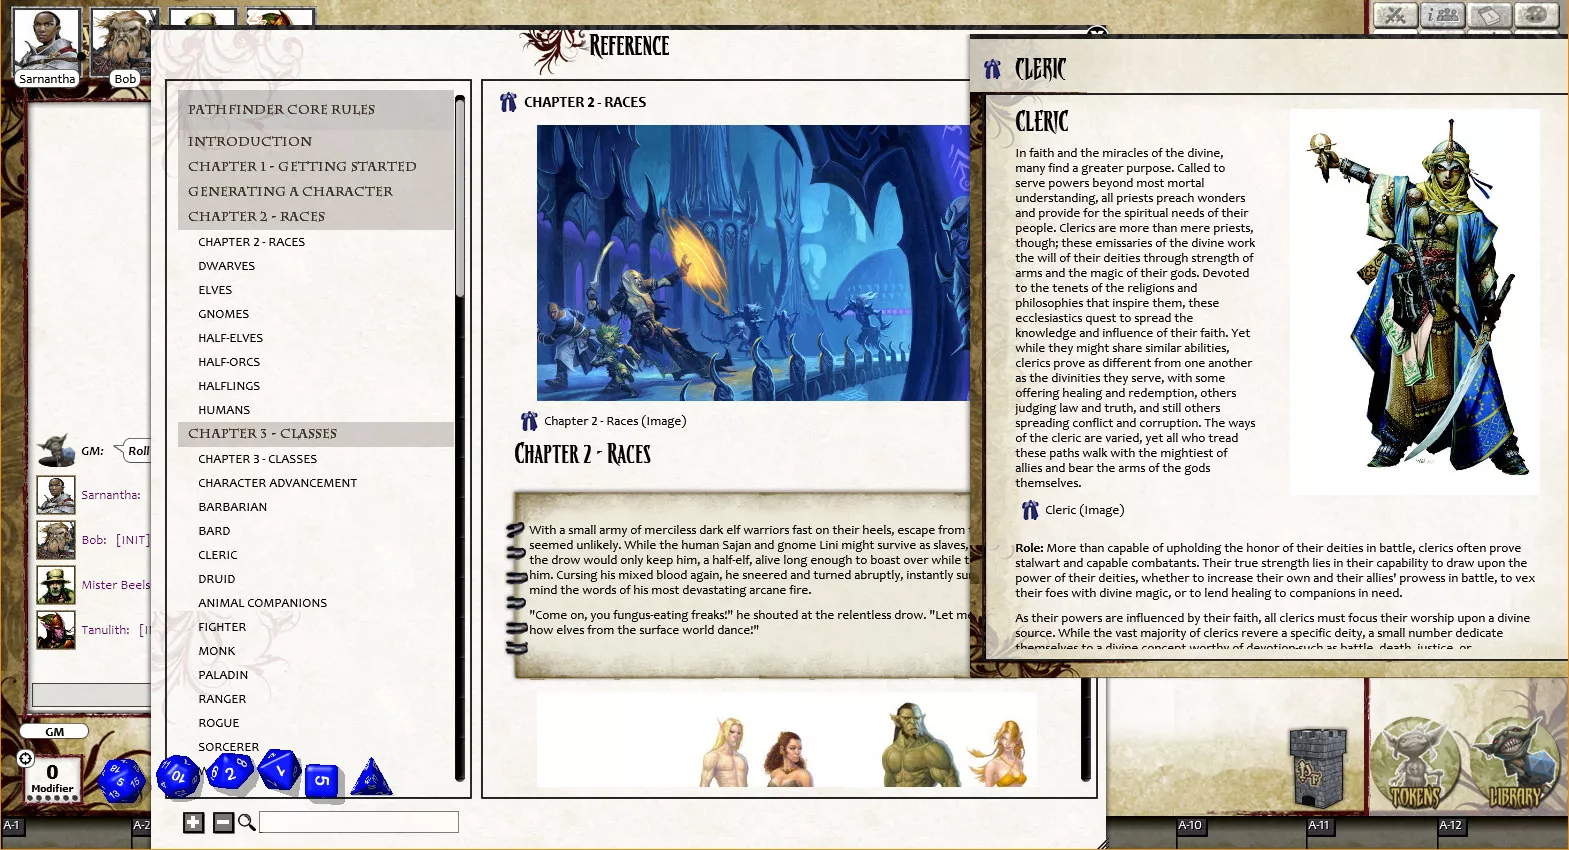This screenshot has width=1569, height=850.
Task: Open the Humans reference page
Action: tap(224, 410)
